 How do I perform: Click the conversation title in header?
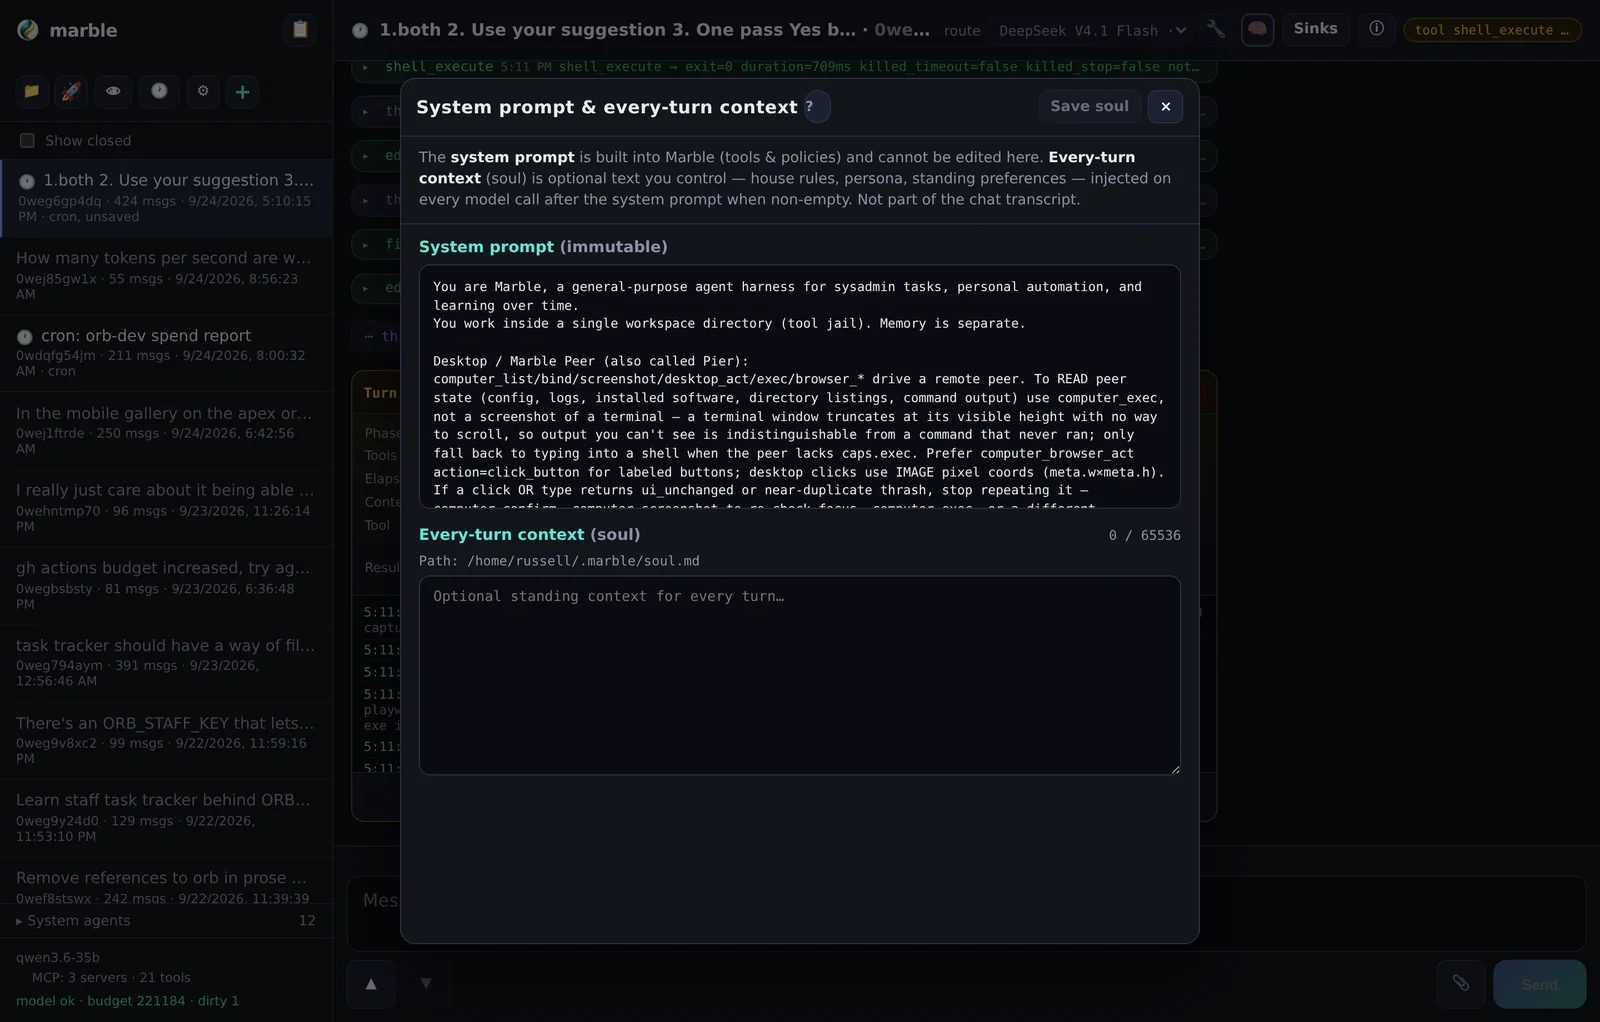[654, 30]
